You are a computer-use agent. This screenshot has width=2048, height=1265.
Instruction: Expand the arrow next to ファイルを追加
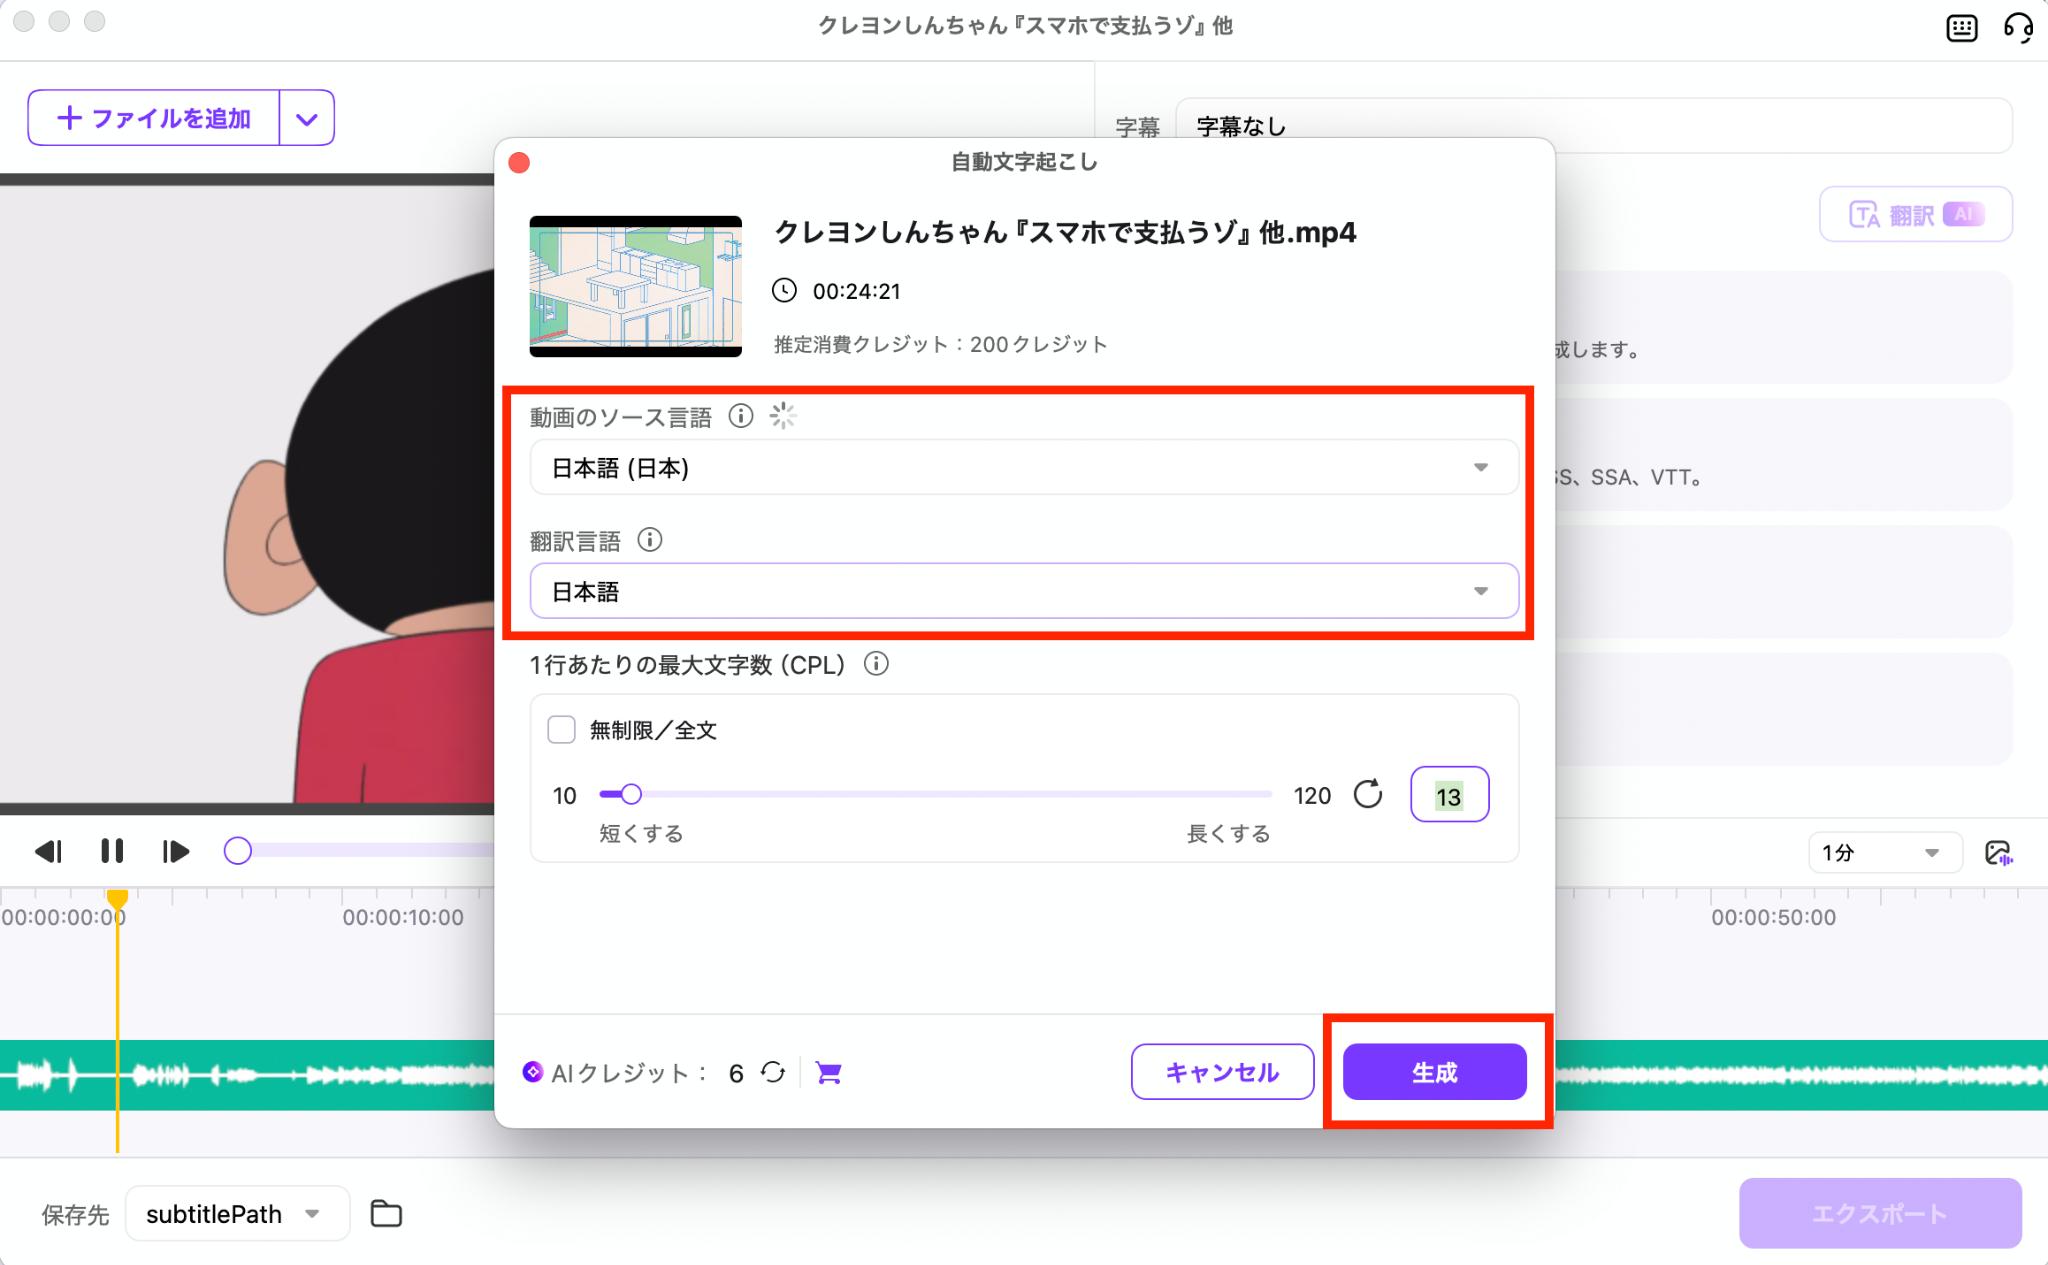pyautogui.click(x=306, y=119)
